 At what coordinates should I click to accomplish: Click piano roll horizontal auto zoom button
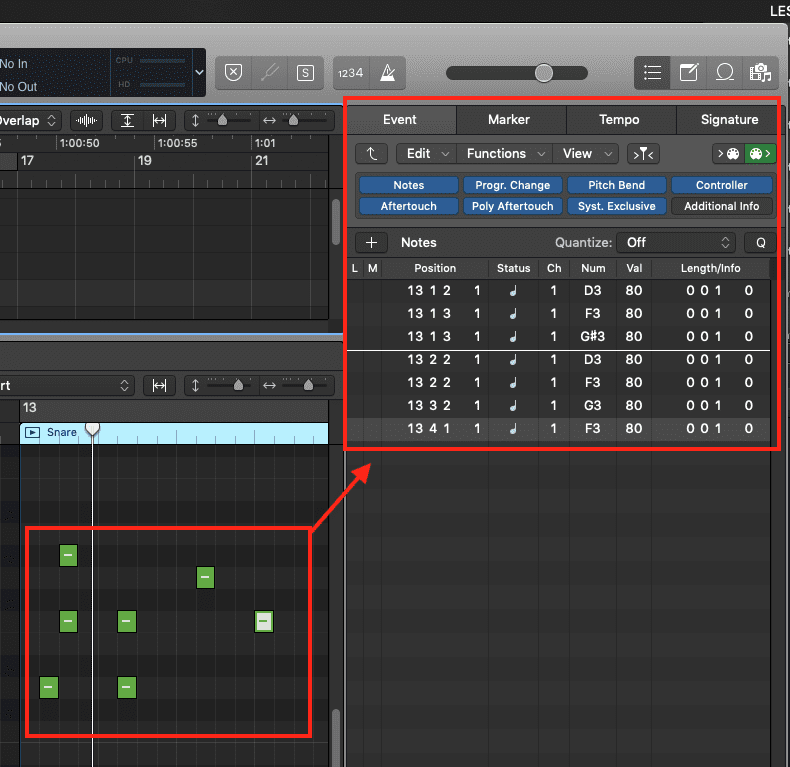click(159, 386)
